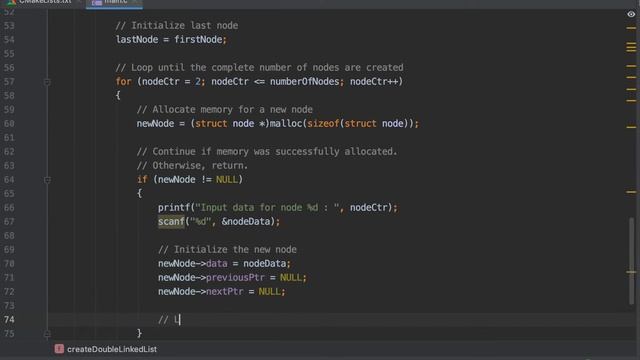This screenshot has width=640, height=360.
Task: Place cursor in comment '// Initialize last node'
Action: pos(176,26)
